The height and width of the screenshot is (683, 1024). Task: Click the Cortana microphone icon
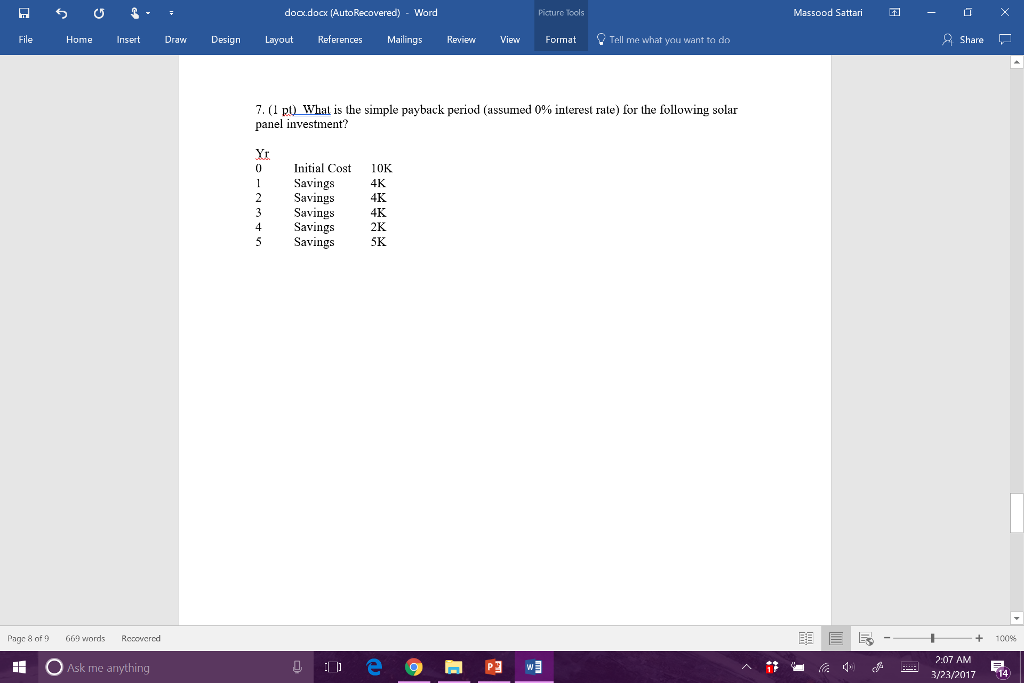tap(297, 667)
